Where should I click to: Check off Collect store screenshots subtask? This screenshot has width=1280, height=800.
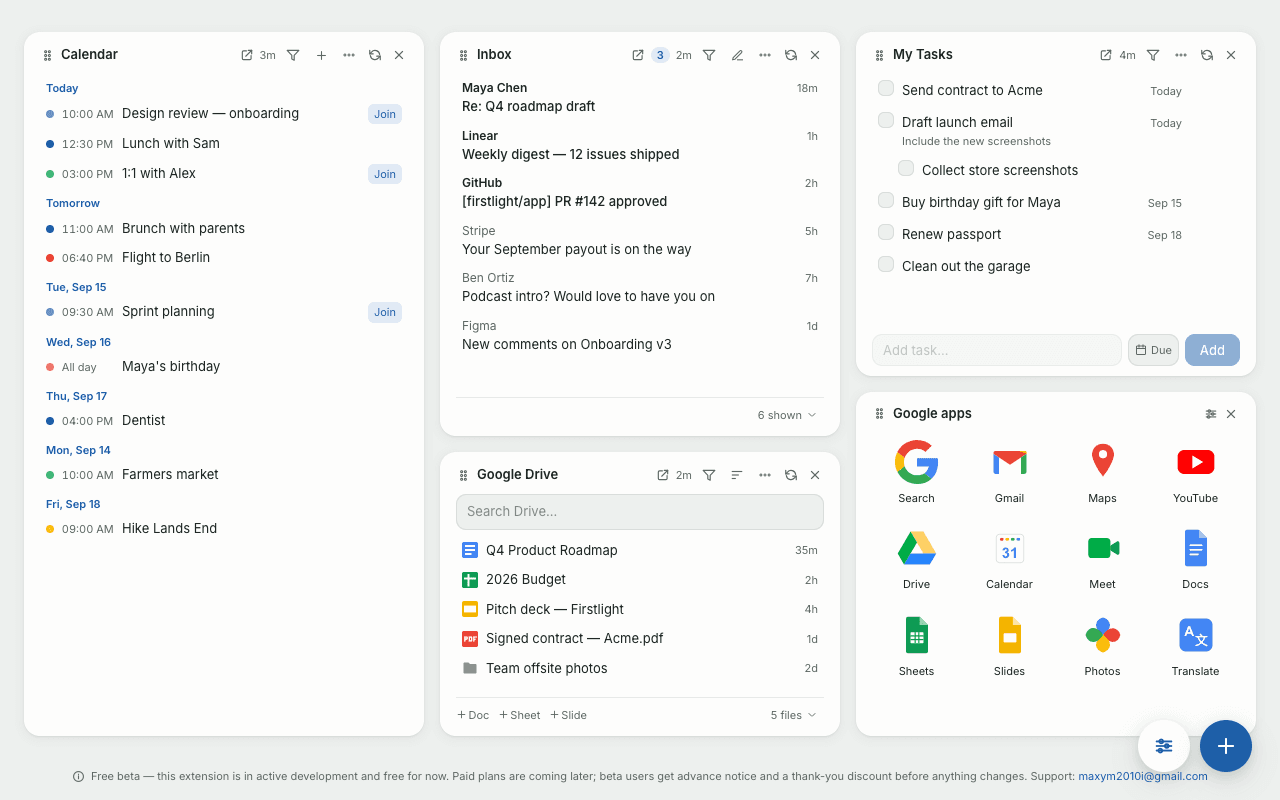tap(906, 169)
